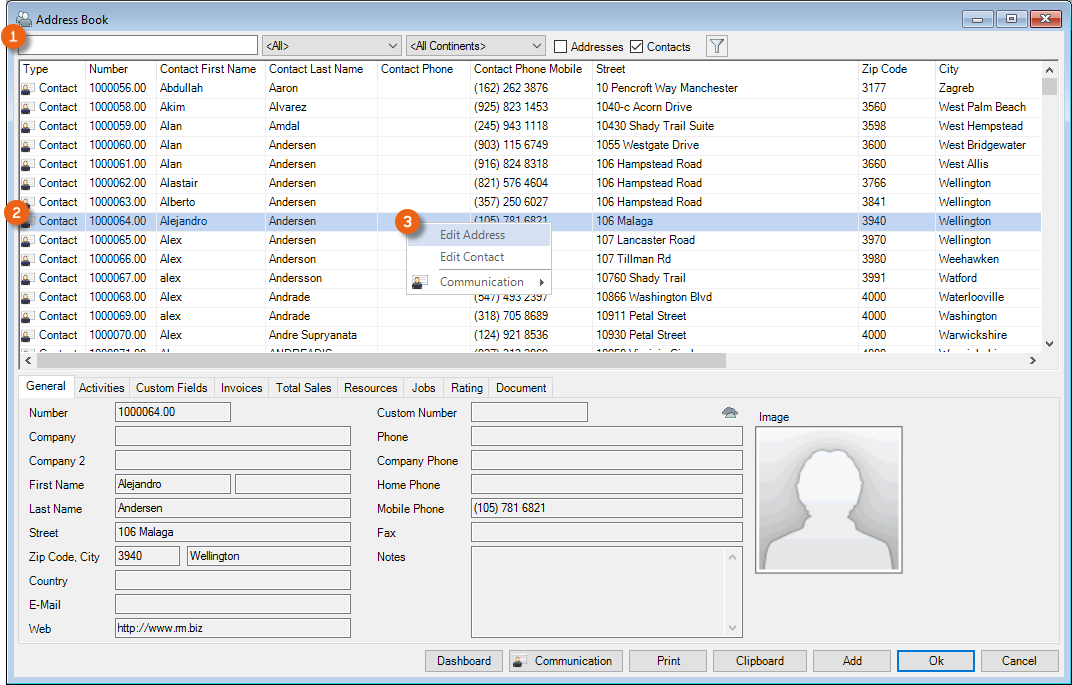Click the Clipboard button
This screenshot has height=685, width=1072.
coord(758,661)
